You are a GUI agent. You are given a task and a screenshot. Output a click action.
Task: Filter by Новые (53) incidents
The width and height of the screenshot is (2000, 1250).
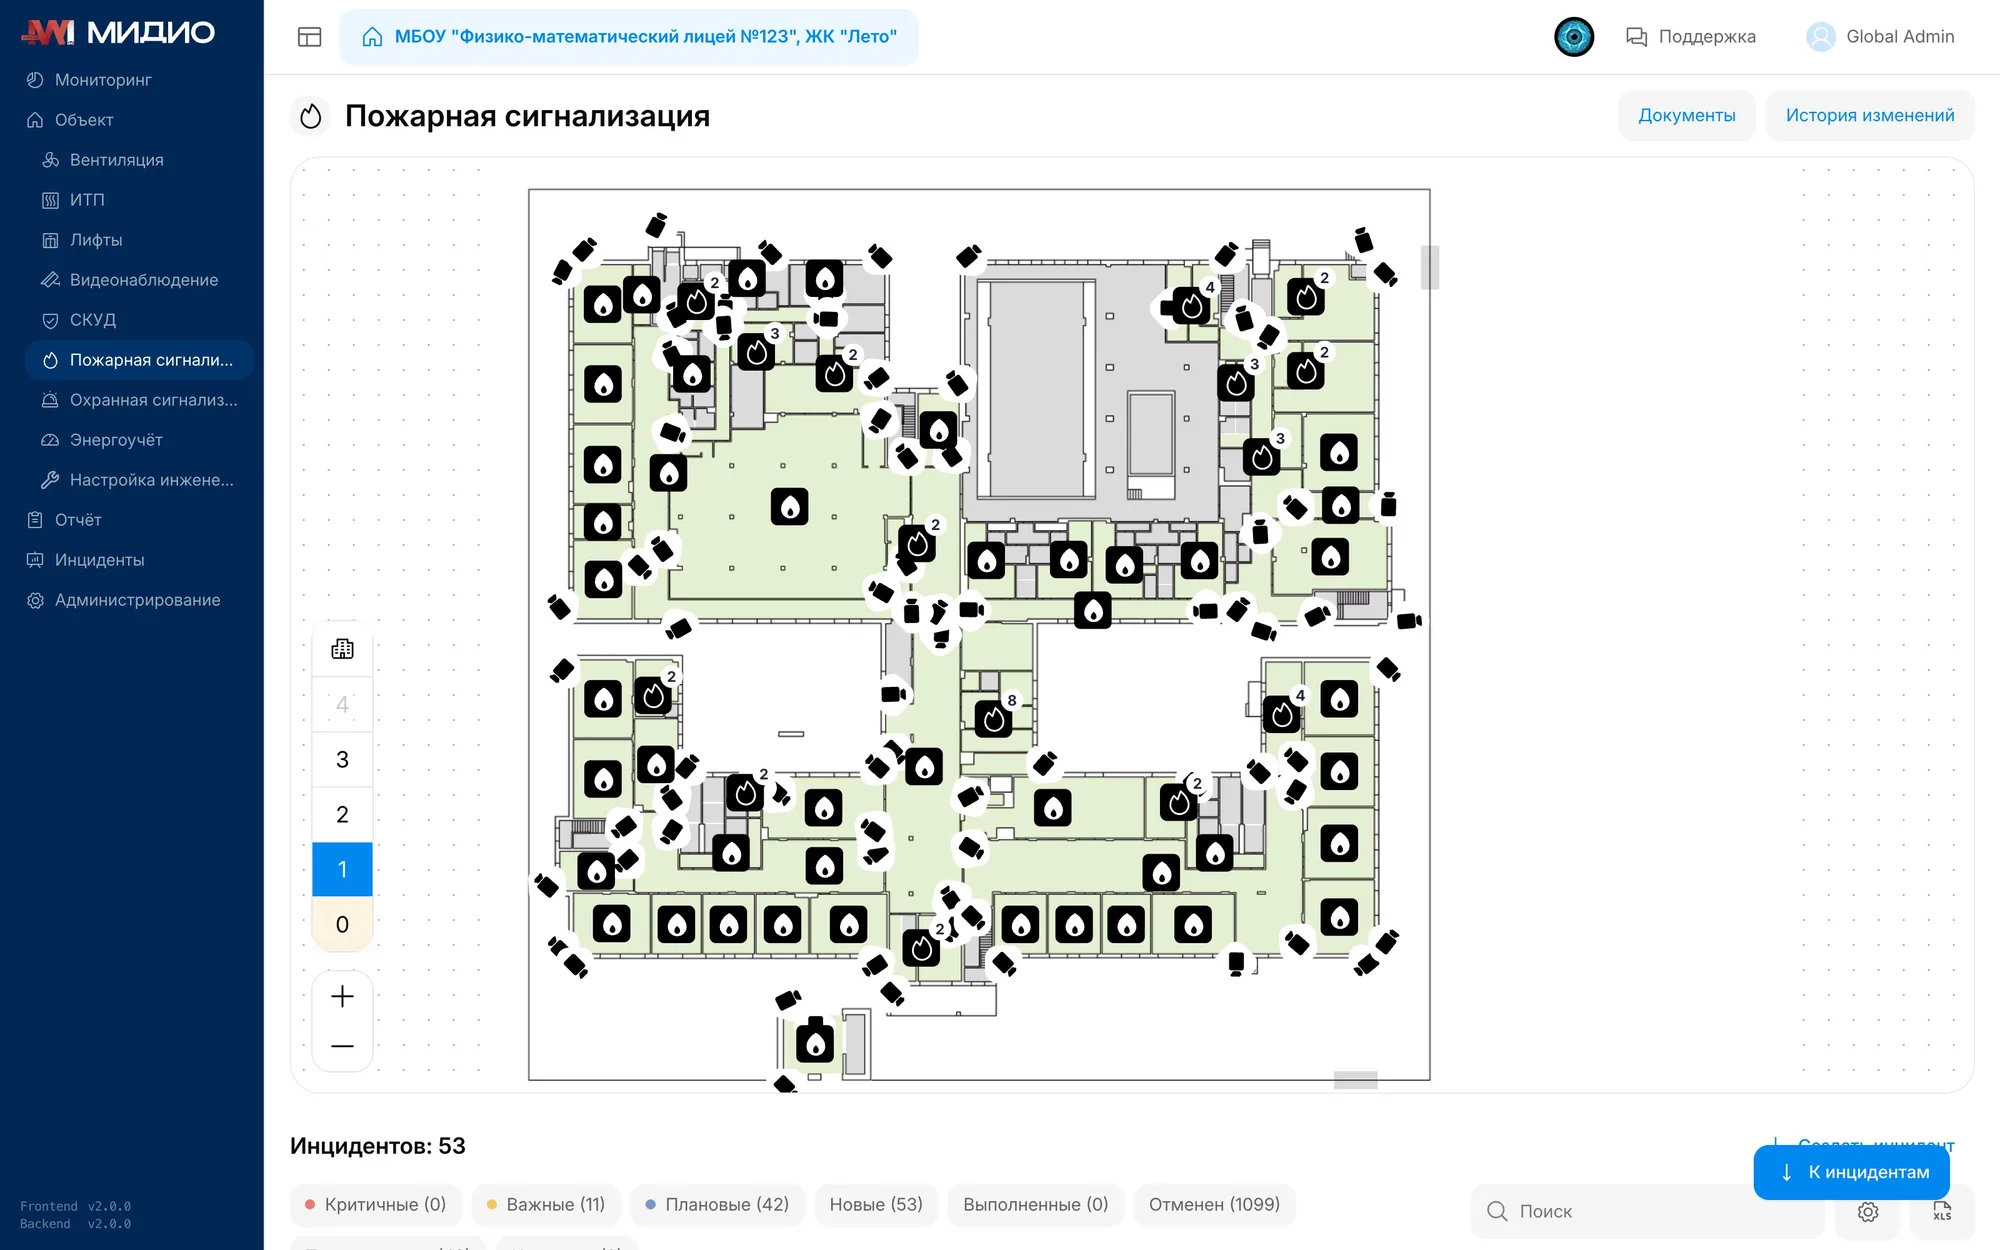[876, 1205]
